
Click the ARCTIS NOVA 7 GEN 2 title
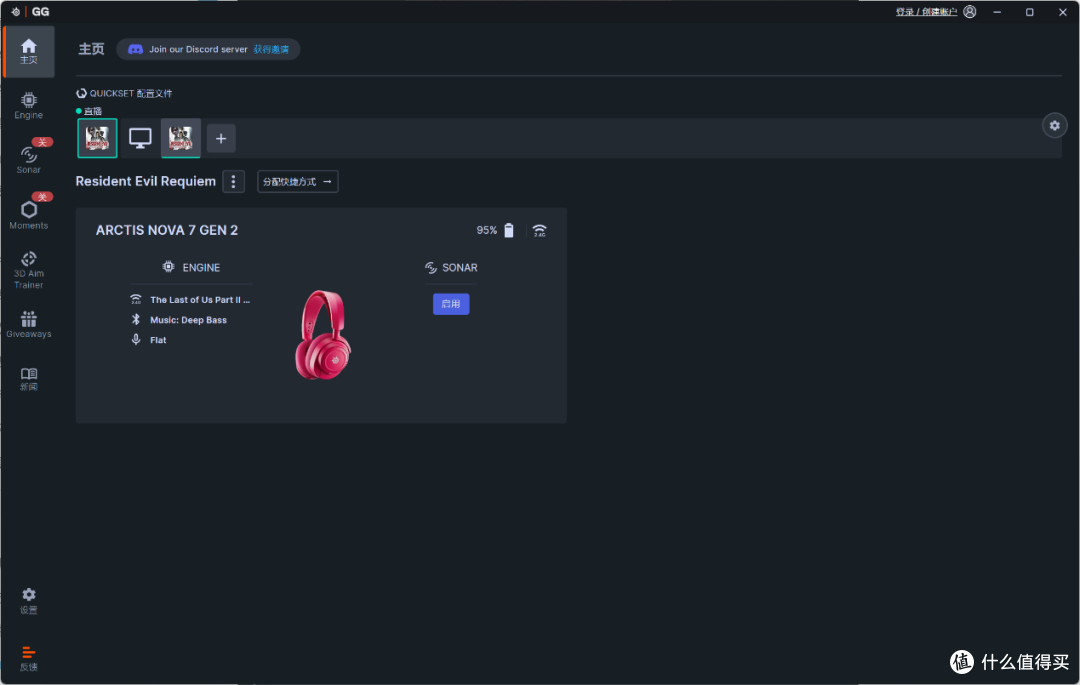tap(167, 230)
